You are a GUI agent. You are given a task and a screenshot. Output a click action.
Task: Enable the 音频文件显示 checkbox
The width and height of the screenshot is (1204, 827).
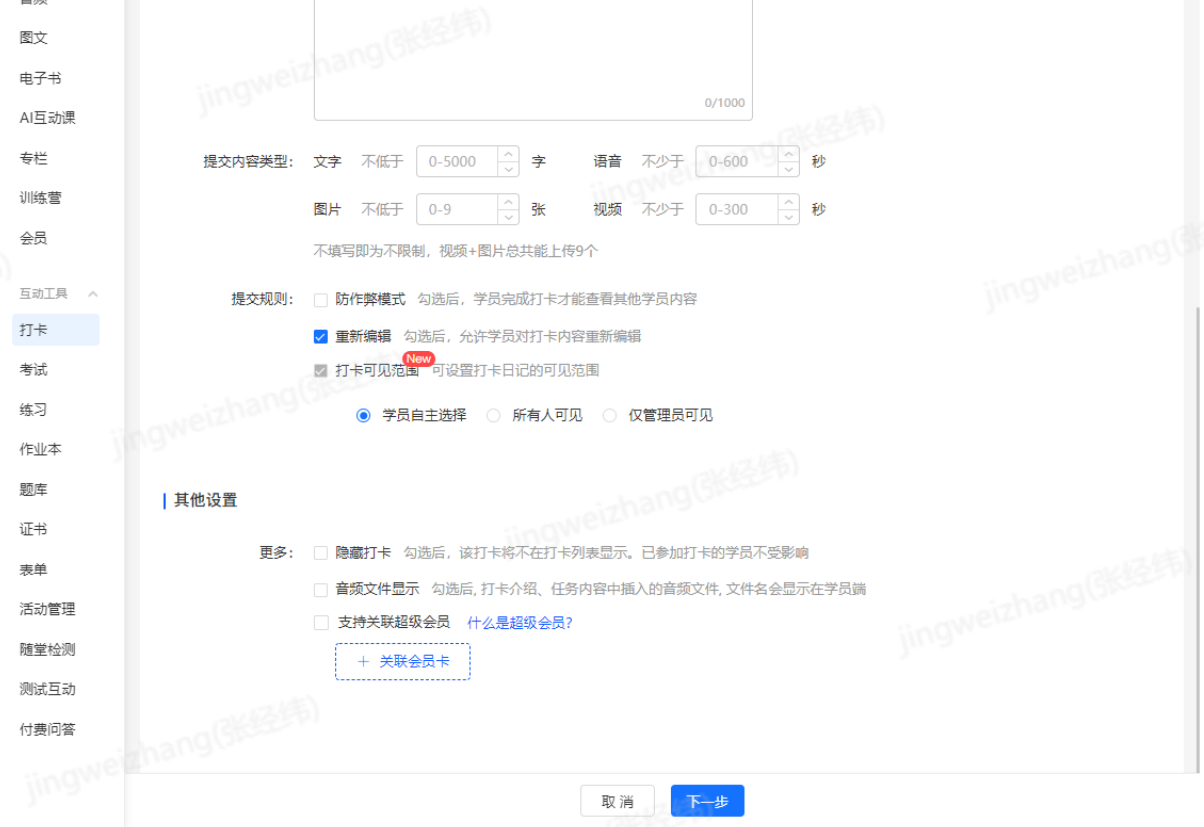click(x=321, y=589)
